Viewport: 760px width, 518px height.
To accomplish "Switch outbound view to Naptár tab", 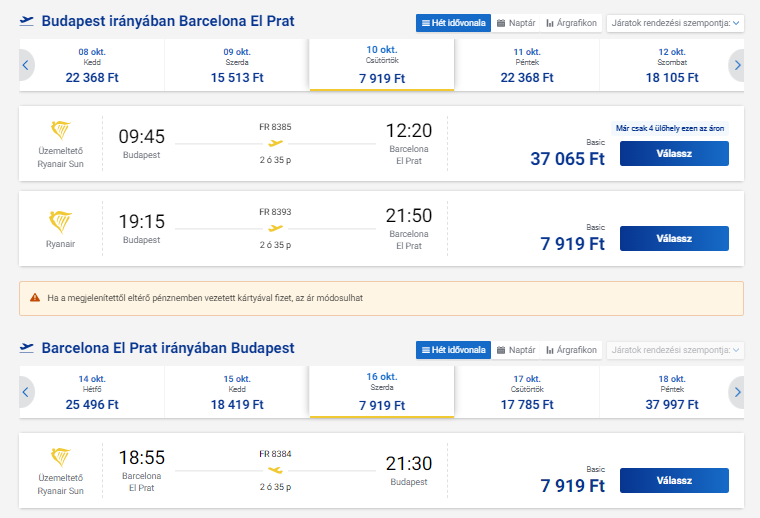I will (x=516, y=22).
